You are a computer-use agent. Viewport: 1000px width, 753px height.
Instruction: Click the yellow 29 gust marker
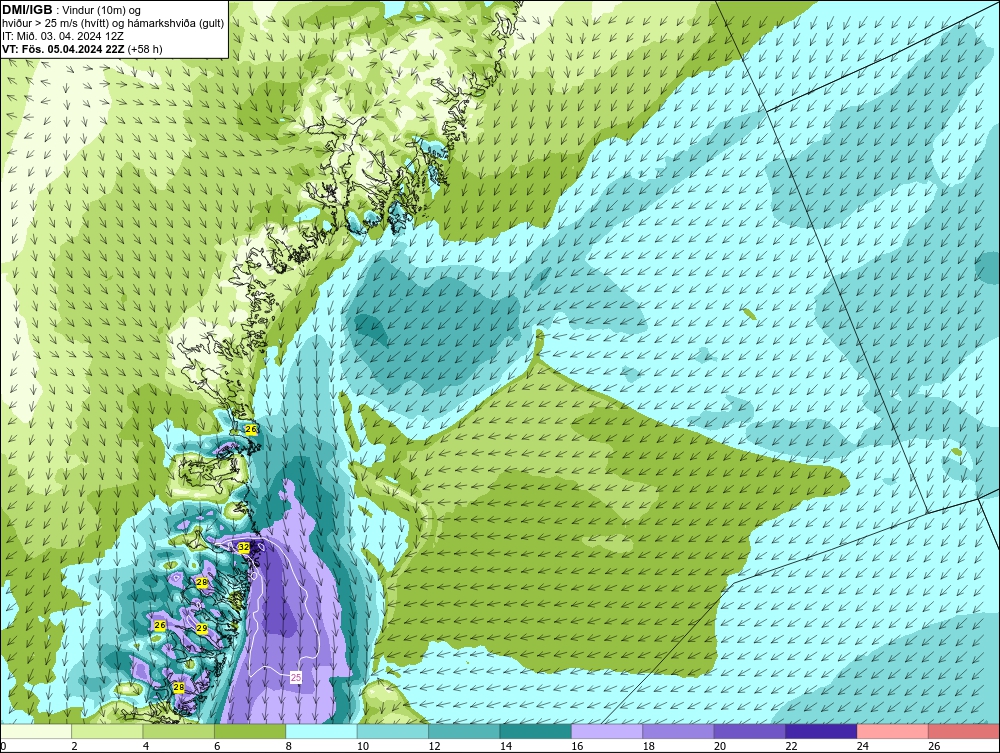pos(202,629)
